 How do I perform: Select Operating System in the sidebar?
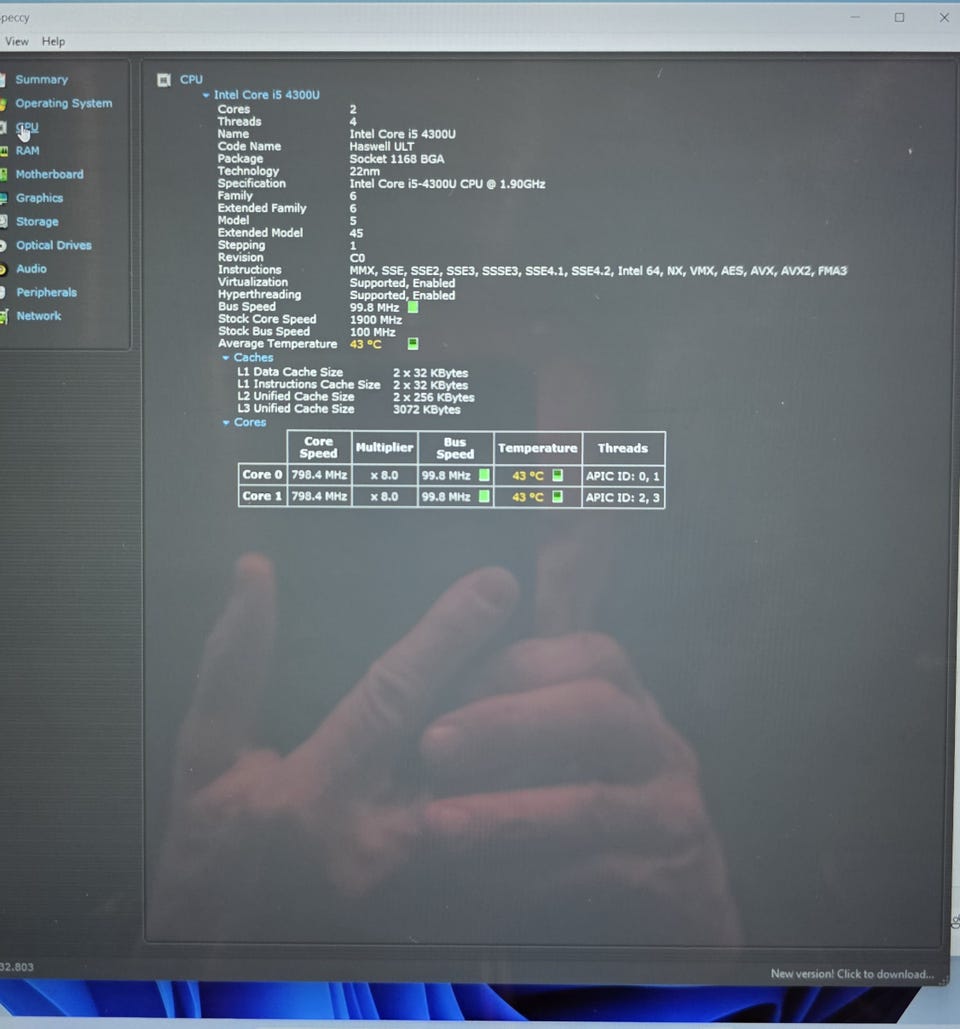64,103
